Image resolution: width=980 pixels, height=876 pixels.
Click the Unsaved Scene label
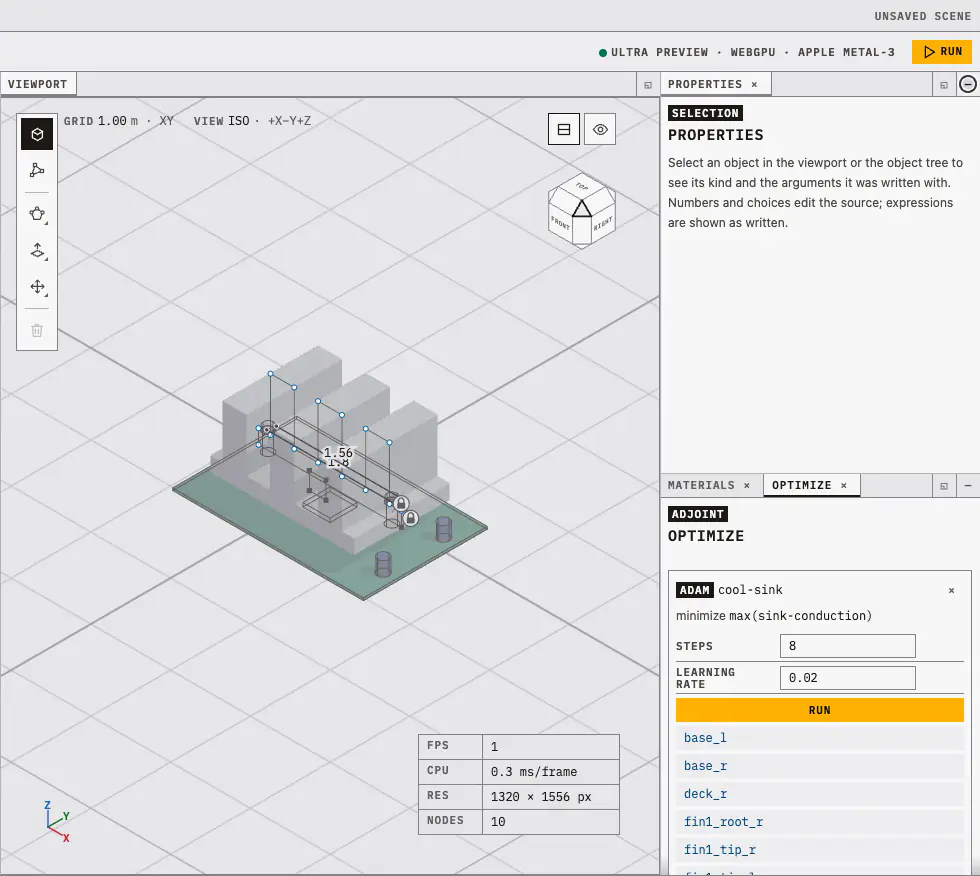922,16
